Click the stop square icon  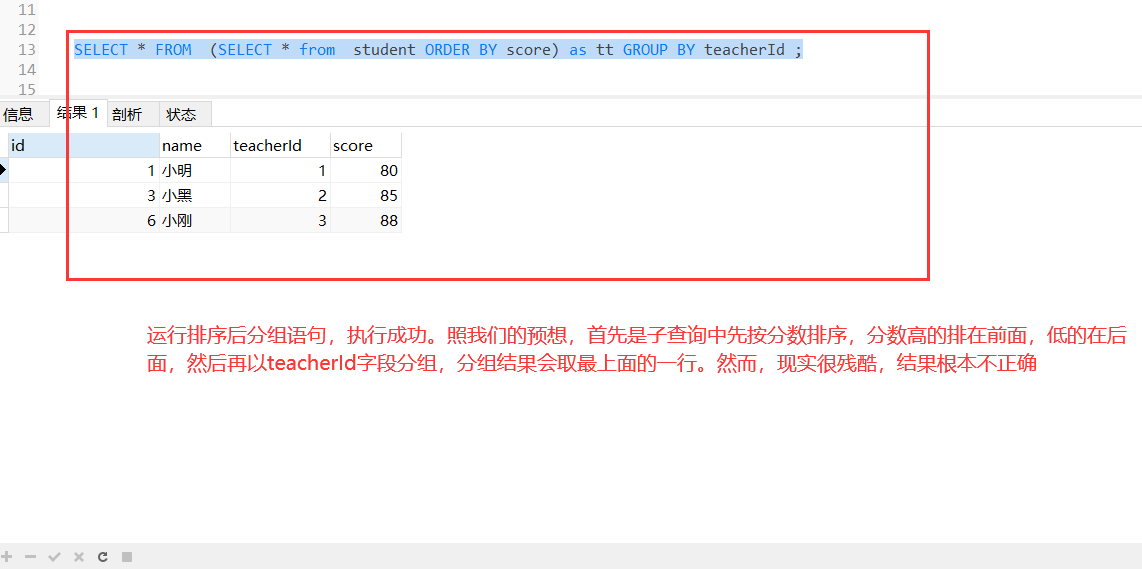click(x=127, y=557)
